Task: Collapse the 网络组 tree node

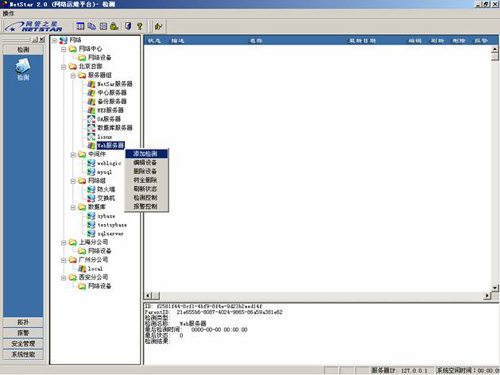Action: tap(73, 181)
